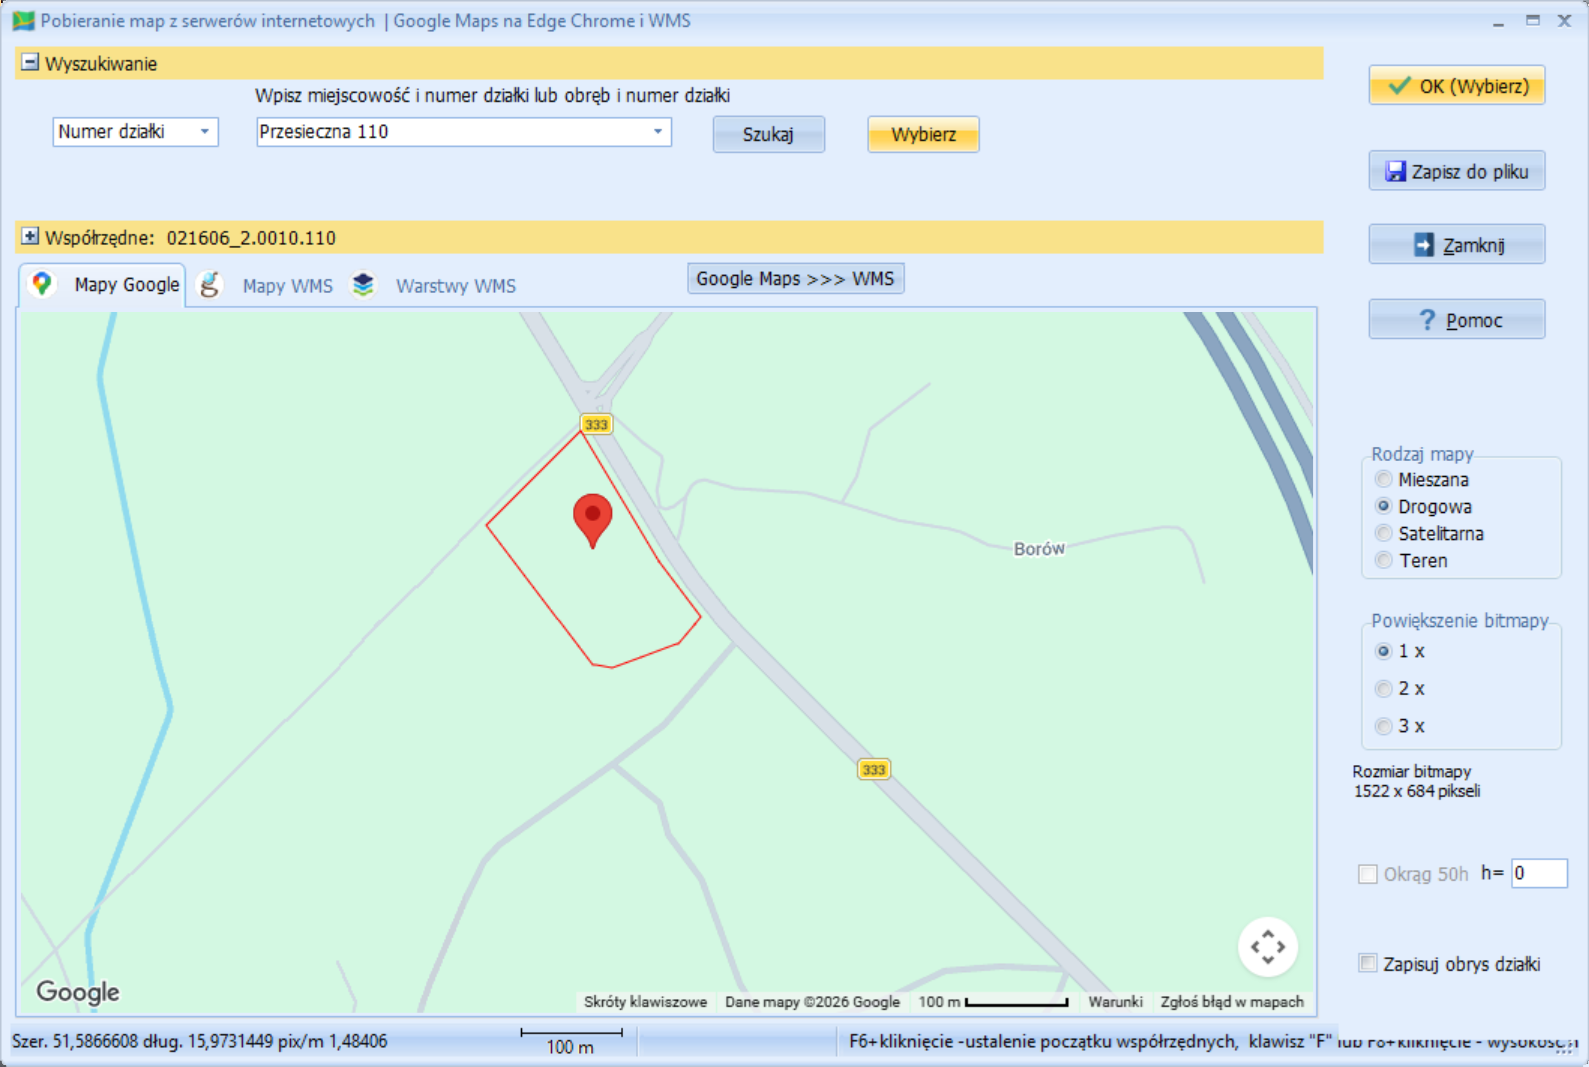The height and width of the screenshot is (1067, 1589).
Task: Click the Zamknij button
Action: (1457, 245)
